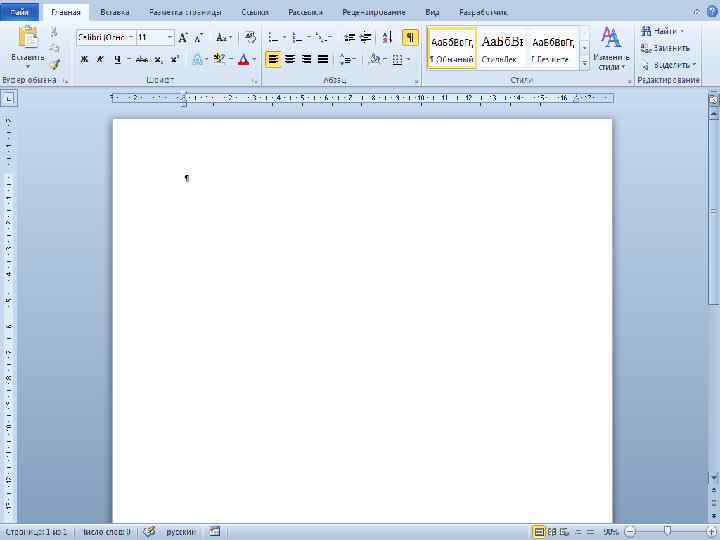Image resolution: width=720 pixels, height=540 pixels.
Task: Click the Найти (Find) button
Action: pyautogui.click(x=663, y=31)
